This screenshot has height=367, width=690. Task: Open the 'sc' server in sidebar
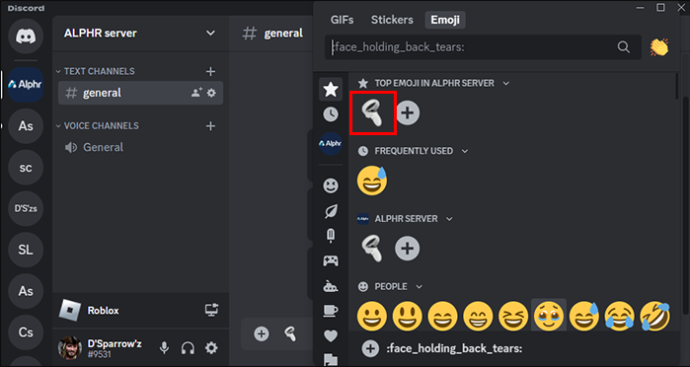click(x=26, y=167)
